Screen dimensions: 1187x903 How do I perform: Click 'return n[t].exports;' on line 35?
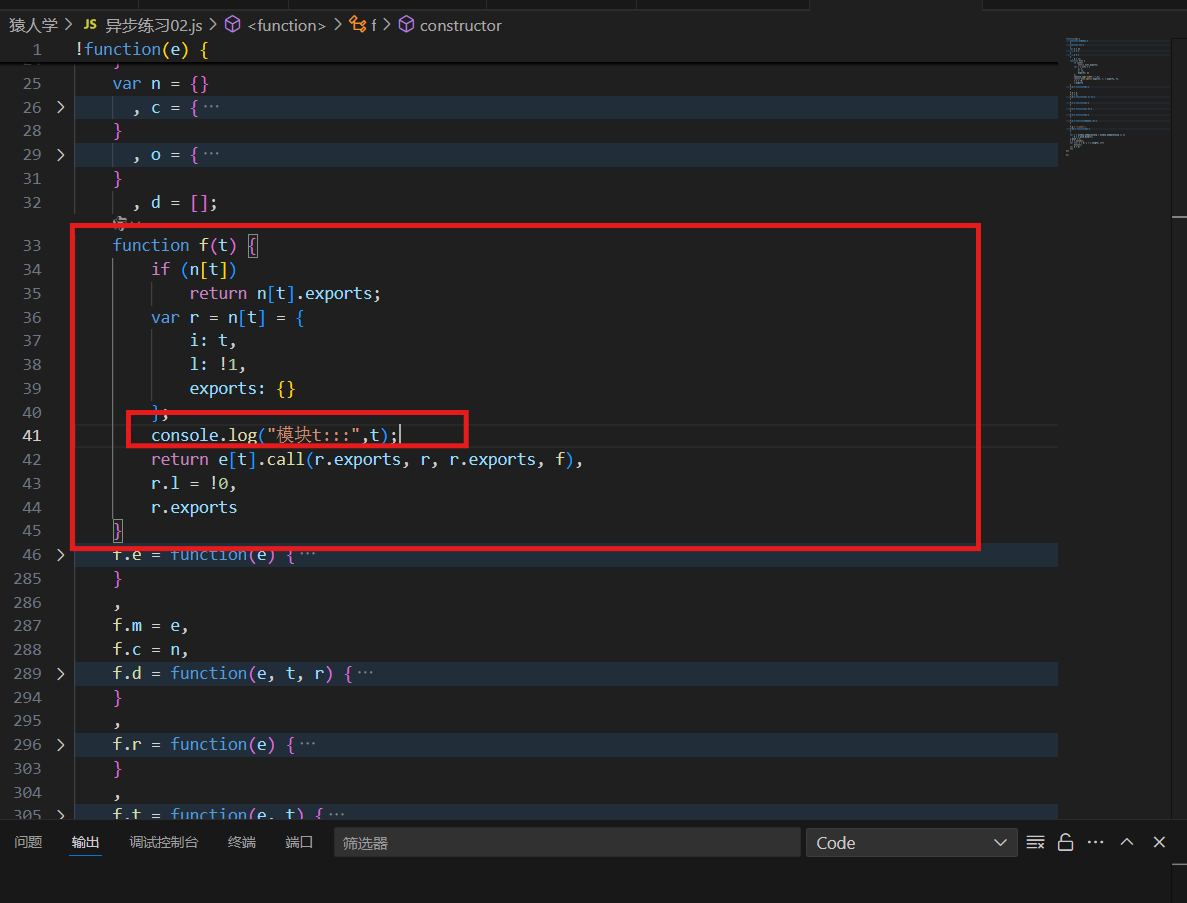tap(285, 293)
